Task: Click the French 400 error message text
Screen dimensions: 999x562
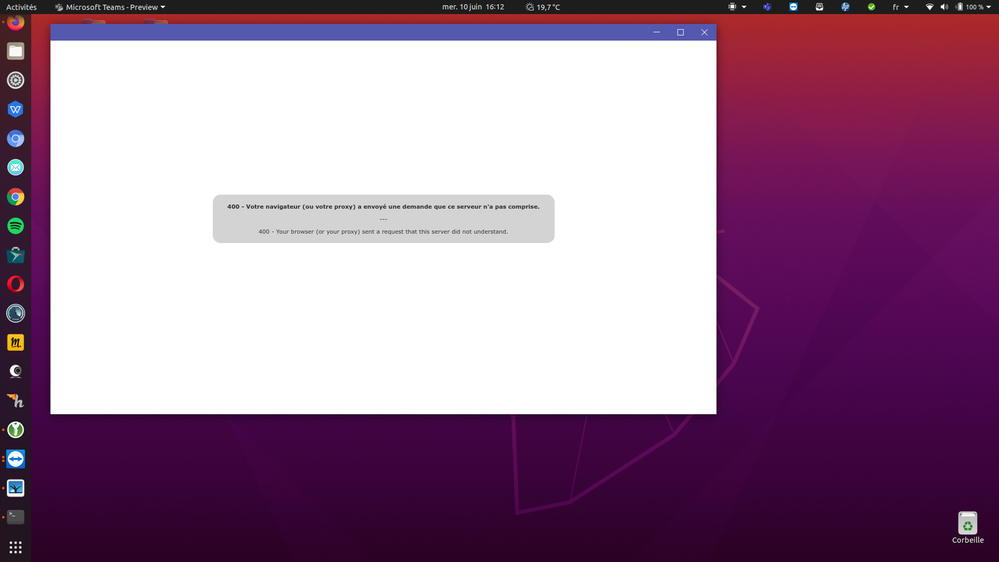Action: (x=383, y=206)
